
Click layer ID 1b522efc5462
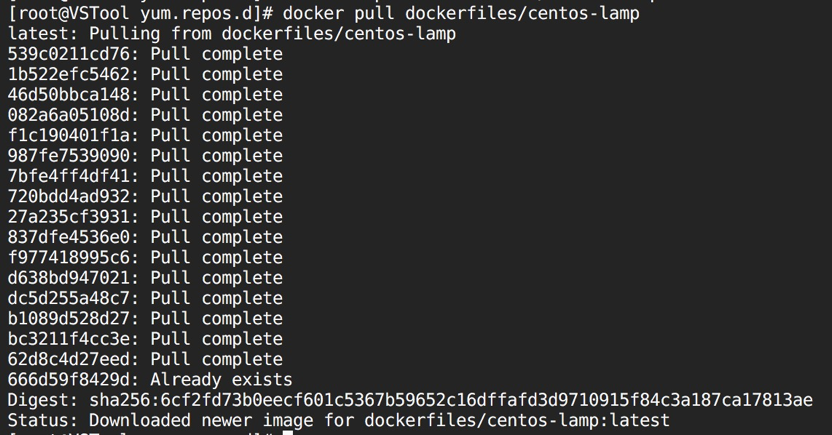click(x=68, y=74)
